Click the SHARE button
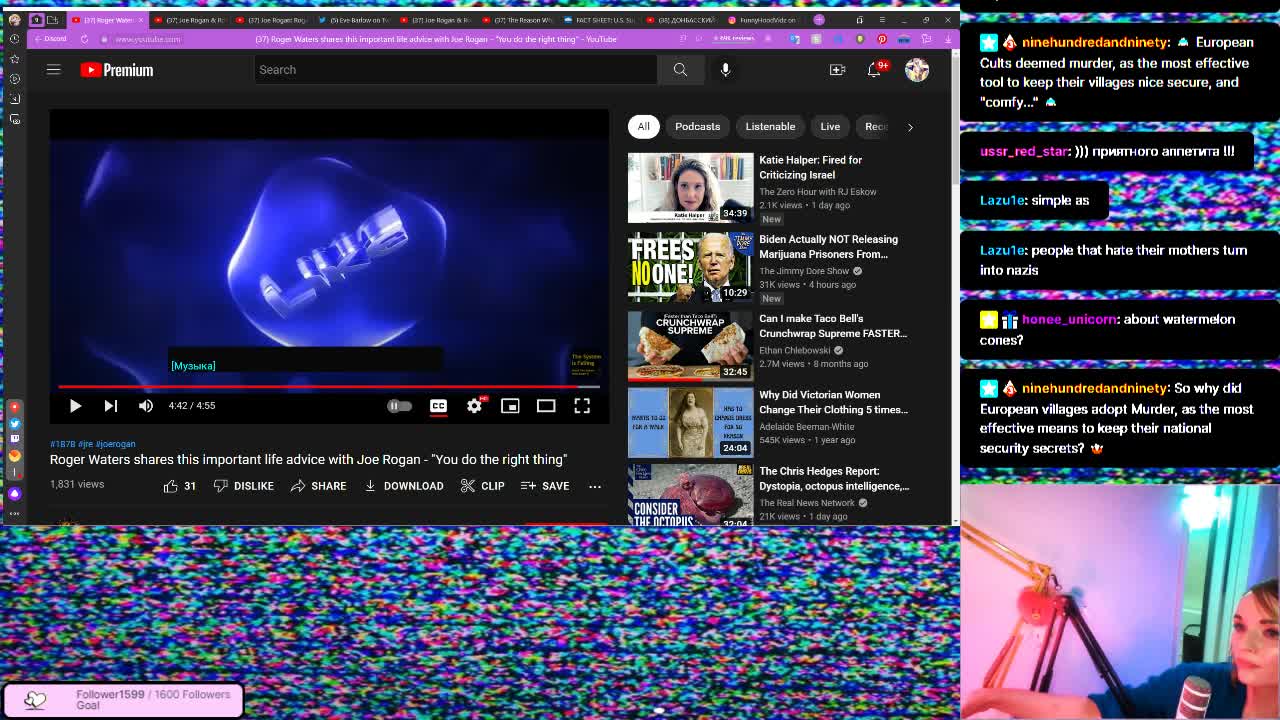Image resolution: width=1280 pixels, height=720 pixels. click(x=318, y=486)
